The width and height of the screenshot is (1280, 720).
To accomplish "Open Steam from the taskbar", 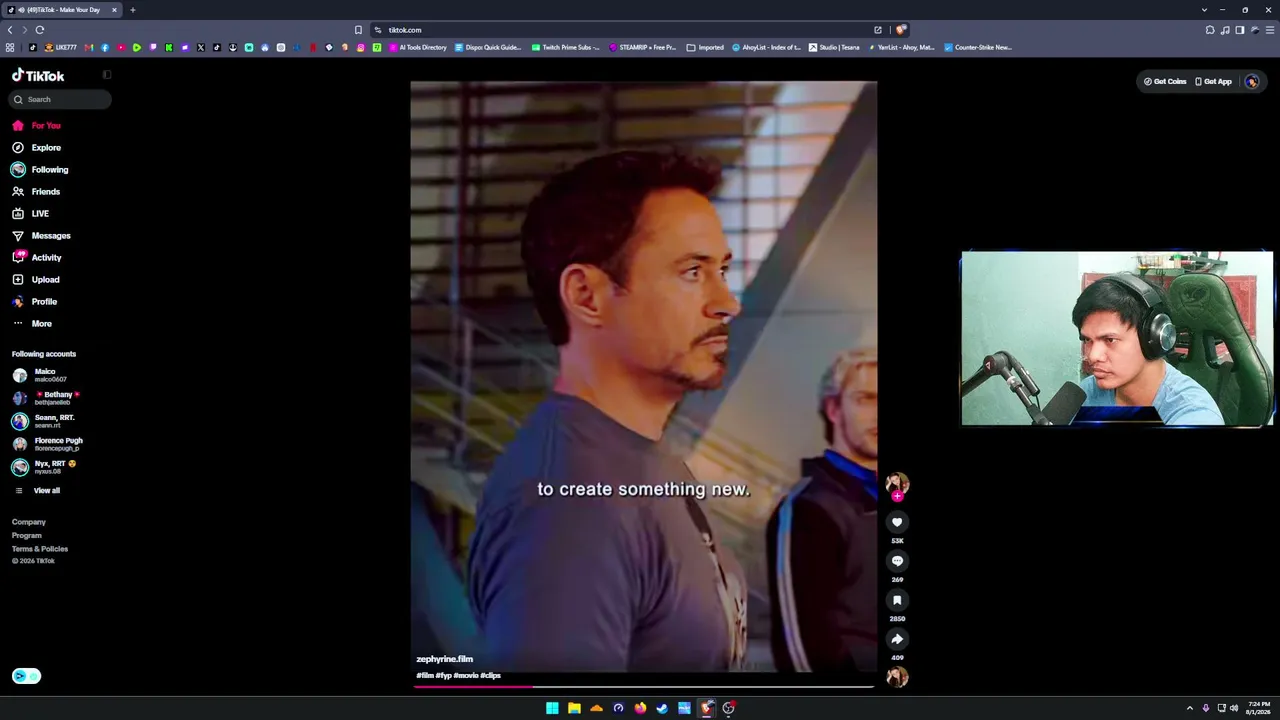I will [662, 708].
